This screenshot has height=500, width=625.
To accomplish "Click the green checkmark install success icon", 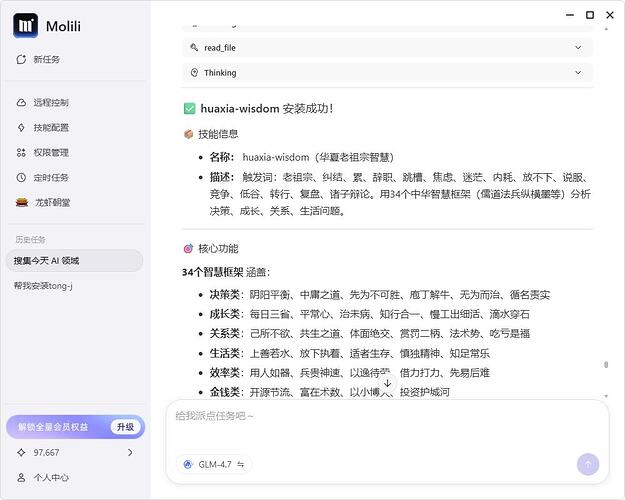I will (189, 108).
